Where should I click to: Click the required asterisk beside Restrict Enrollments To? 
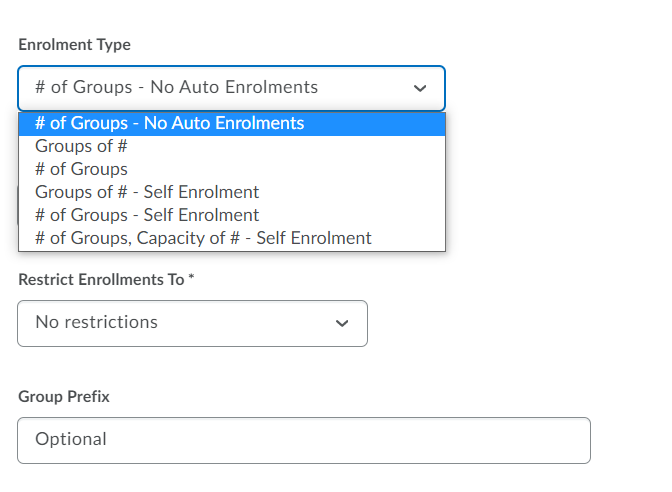tap(192, 279)
